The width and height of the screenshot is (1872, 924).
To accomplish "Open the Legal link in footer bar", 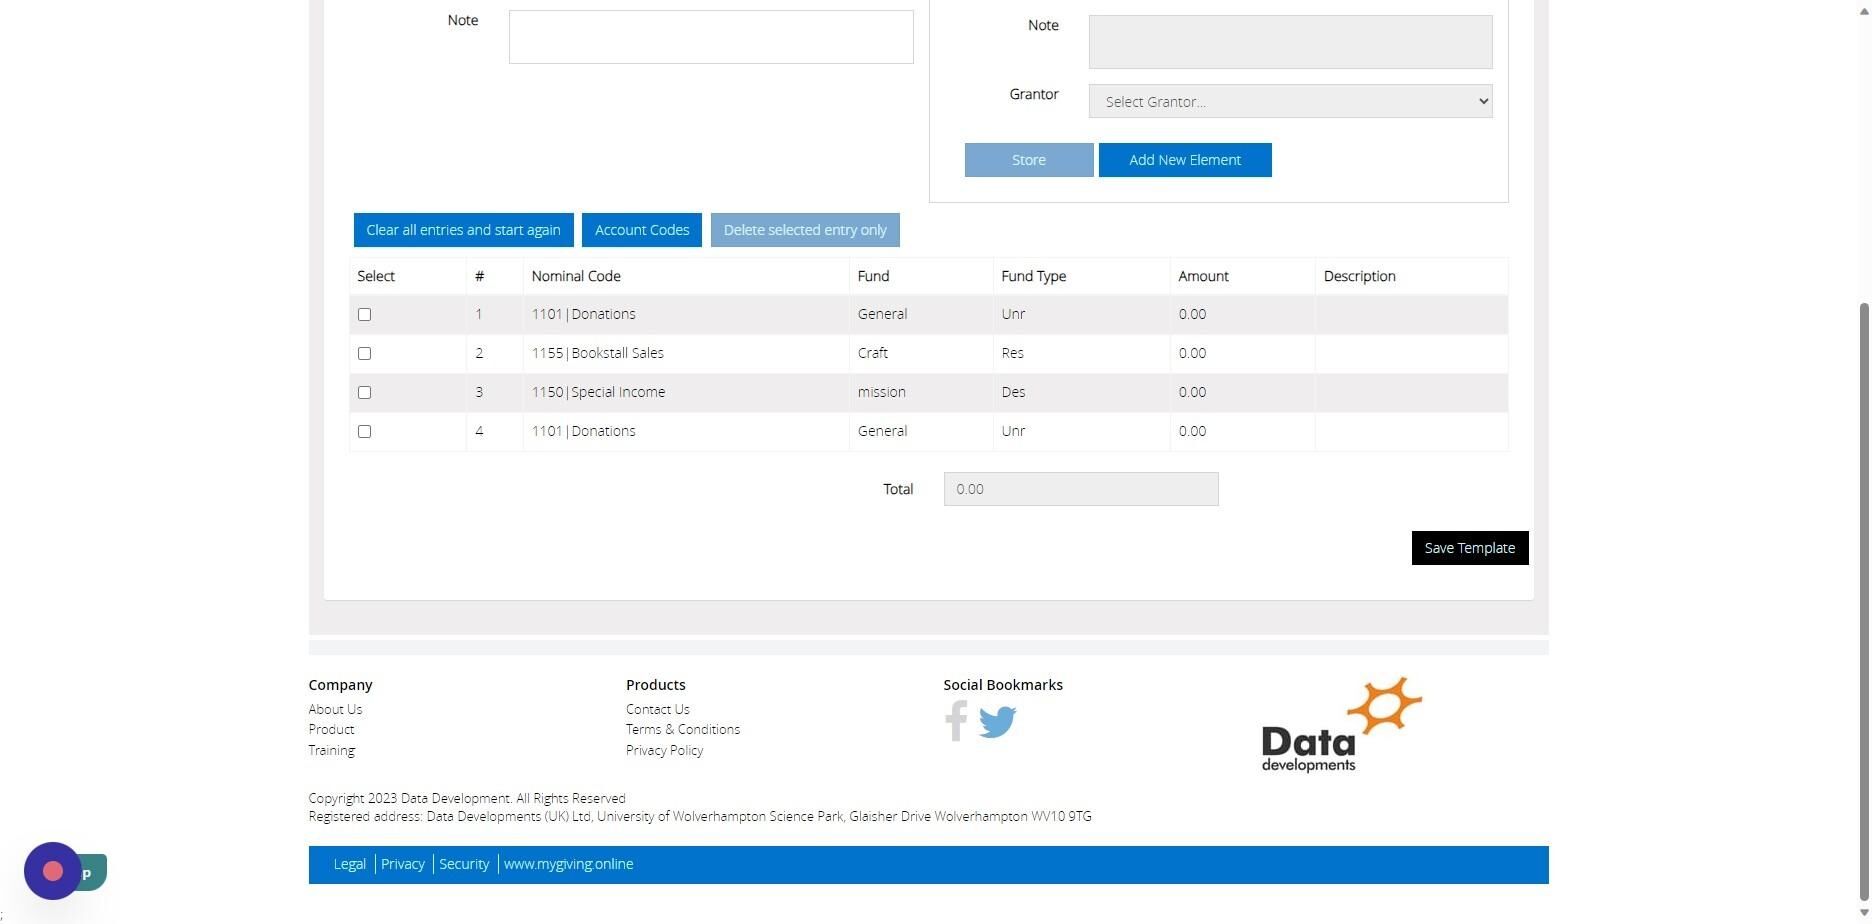I will (x=349, y=864).
